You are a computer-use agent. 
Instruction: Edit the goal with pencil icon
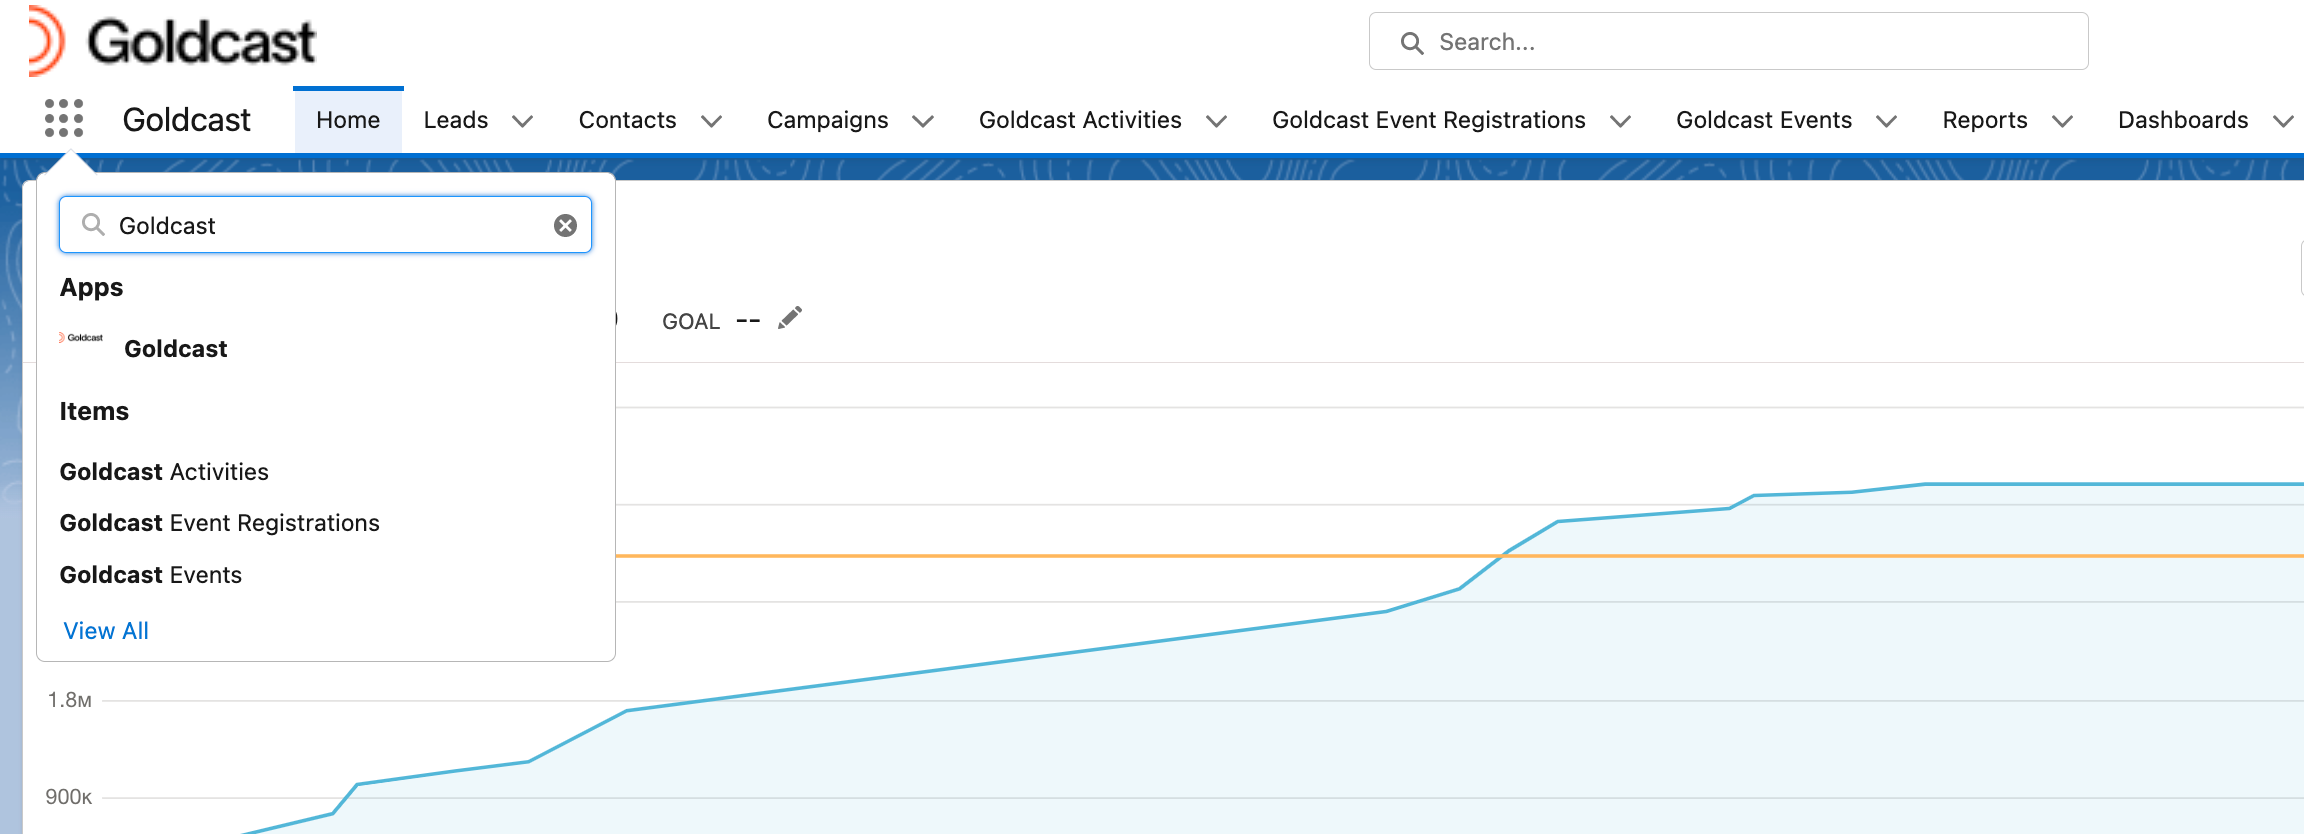click(x=790, y=318)
